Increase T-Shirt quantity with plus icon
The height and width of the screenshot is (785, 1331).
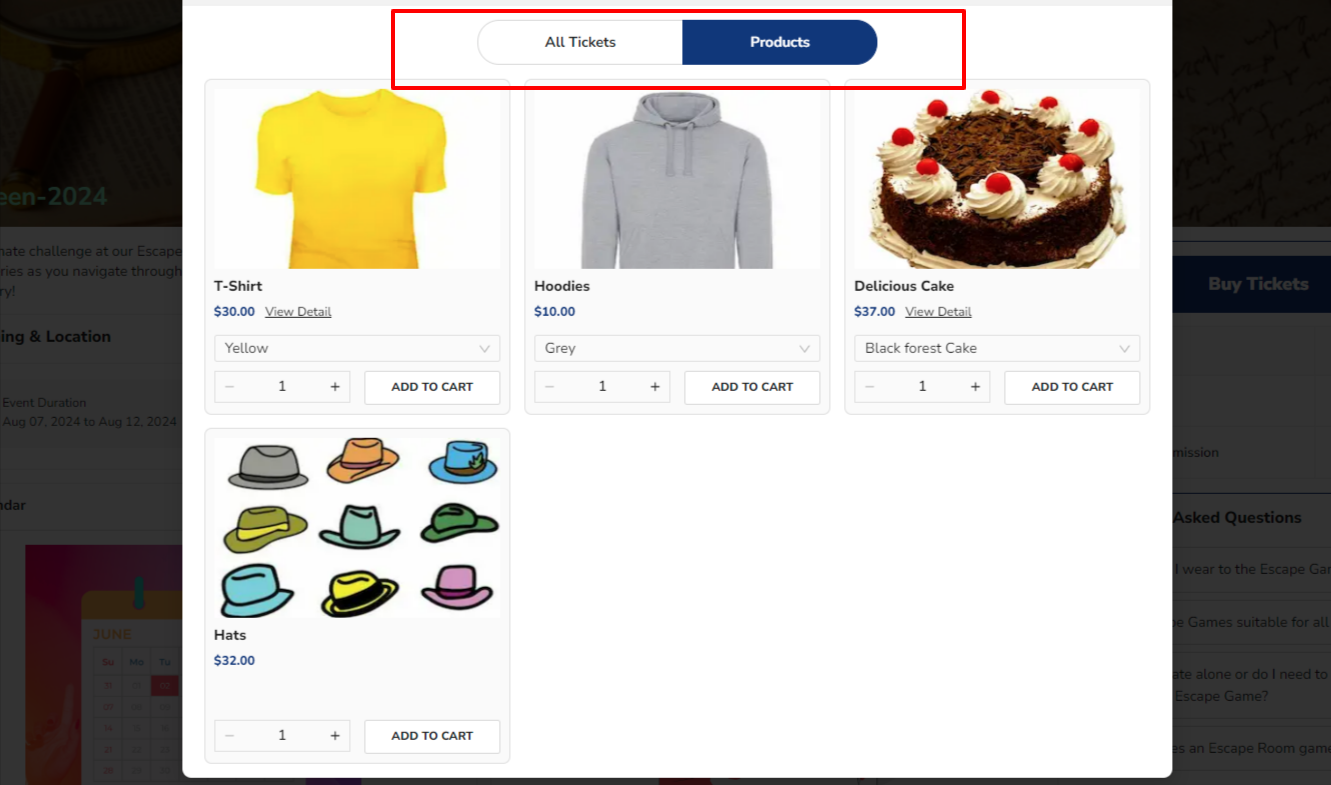(335, 387)
